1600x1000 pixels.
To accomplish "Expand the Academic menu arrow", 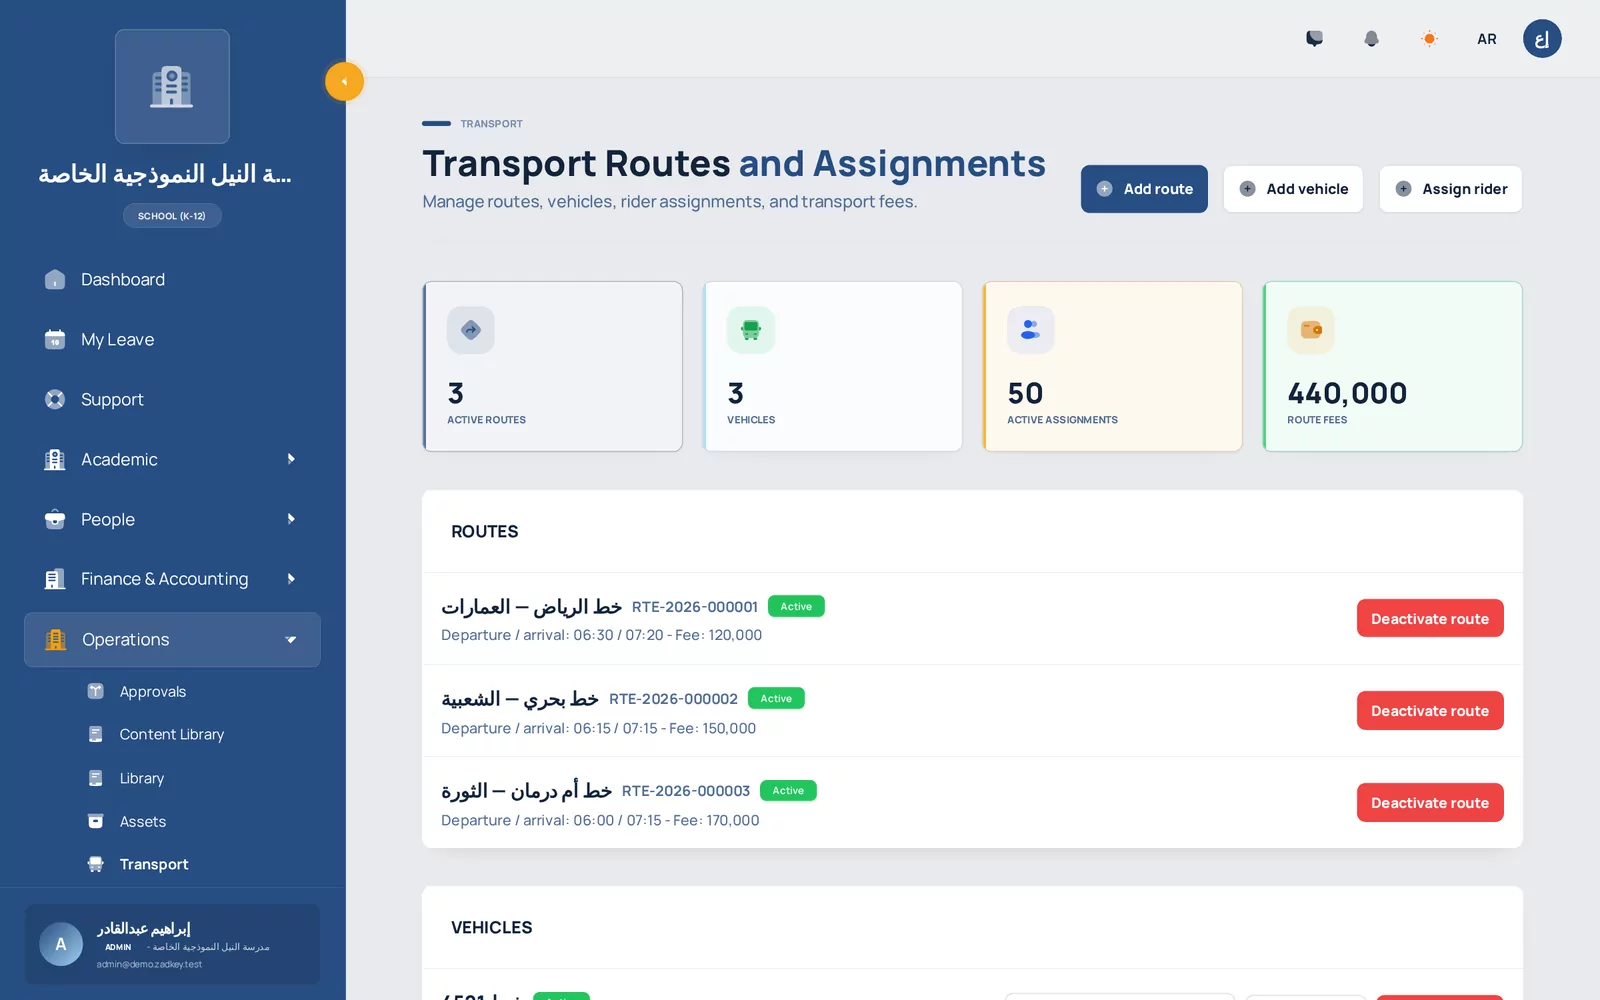I will pyautogui.click(x=291, y=459).
